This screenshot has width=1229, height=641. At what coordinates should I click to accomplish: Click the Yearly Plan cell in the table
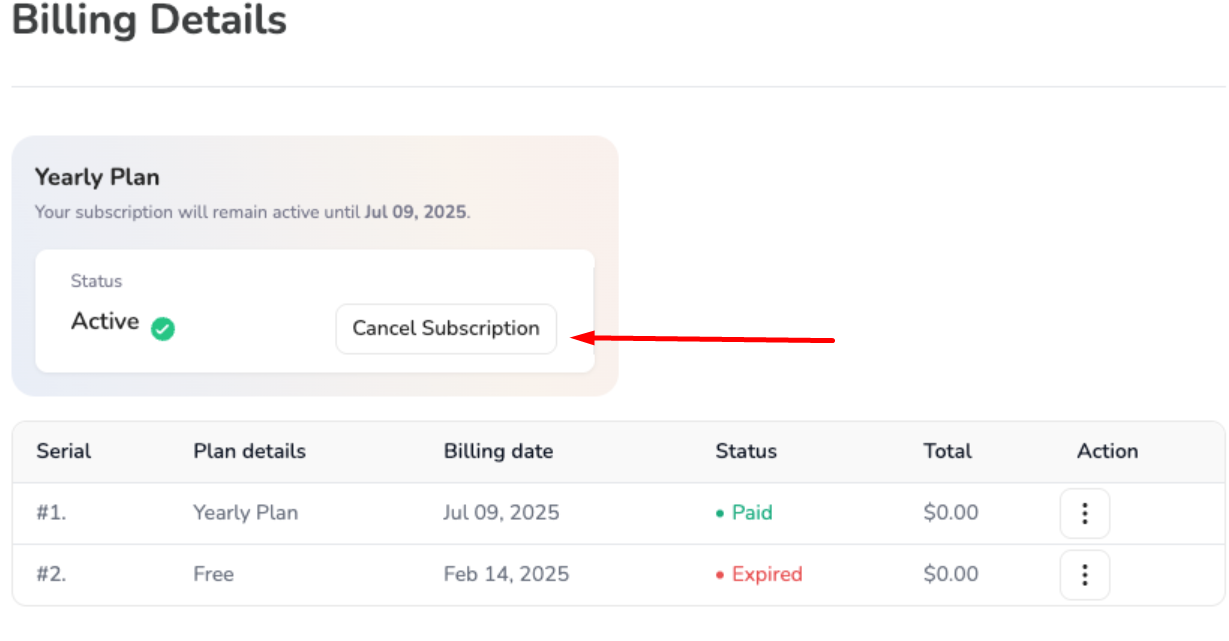[x=245, y=513]
